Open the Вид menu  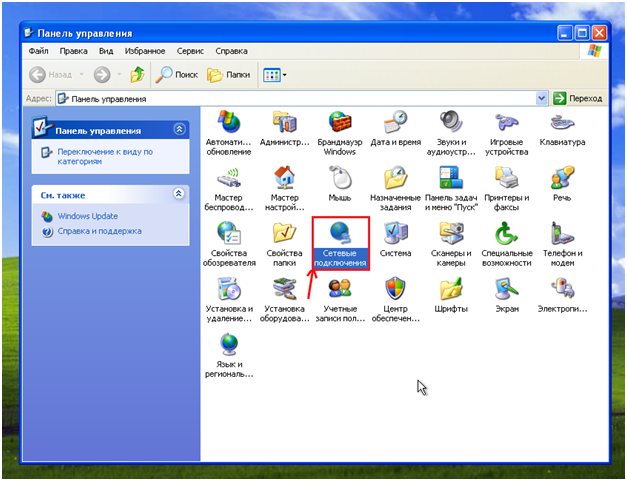(x=106, y=51)
